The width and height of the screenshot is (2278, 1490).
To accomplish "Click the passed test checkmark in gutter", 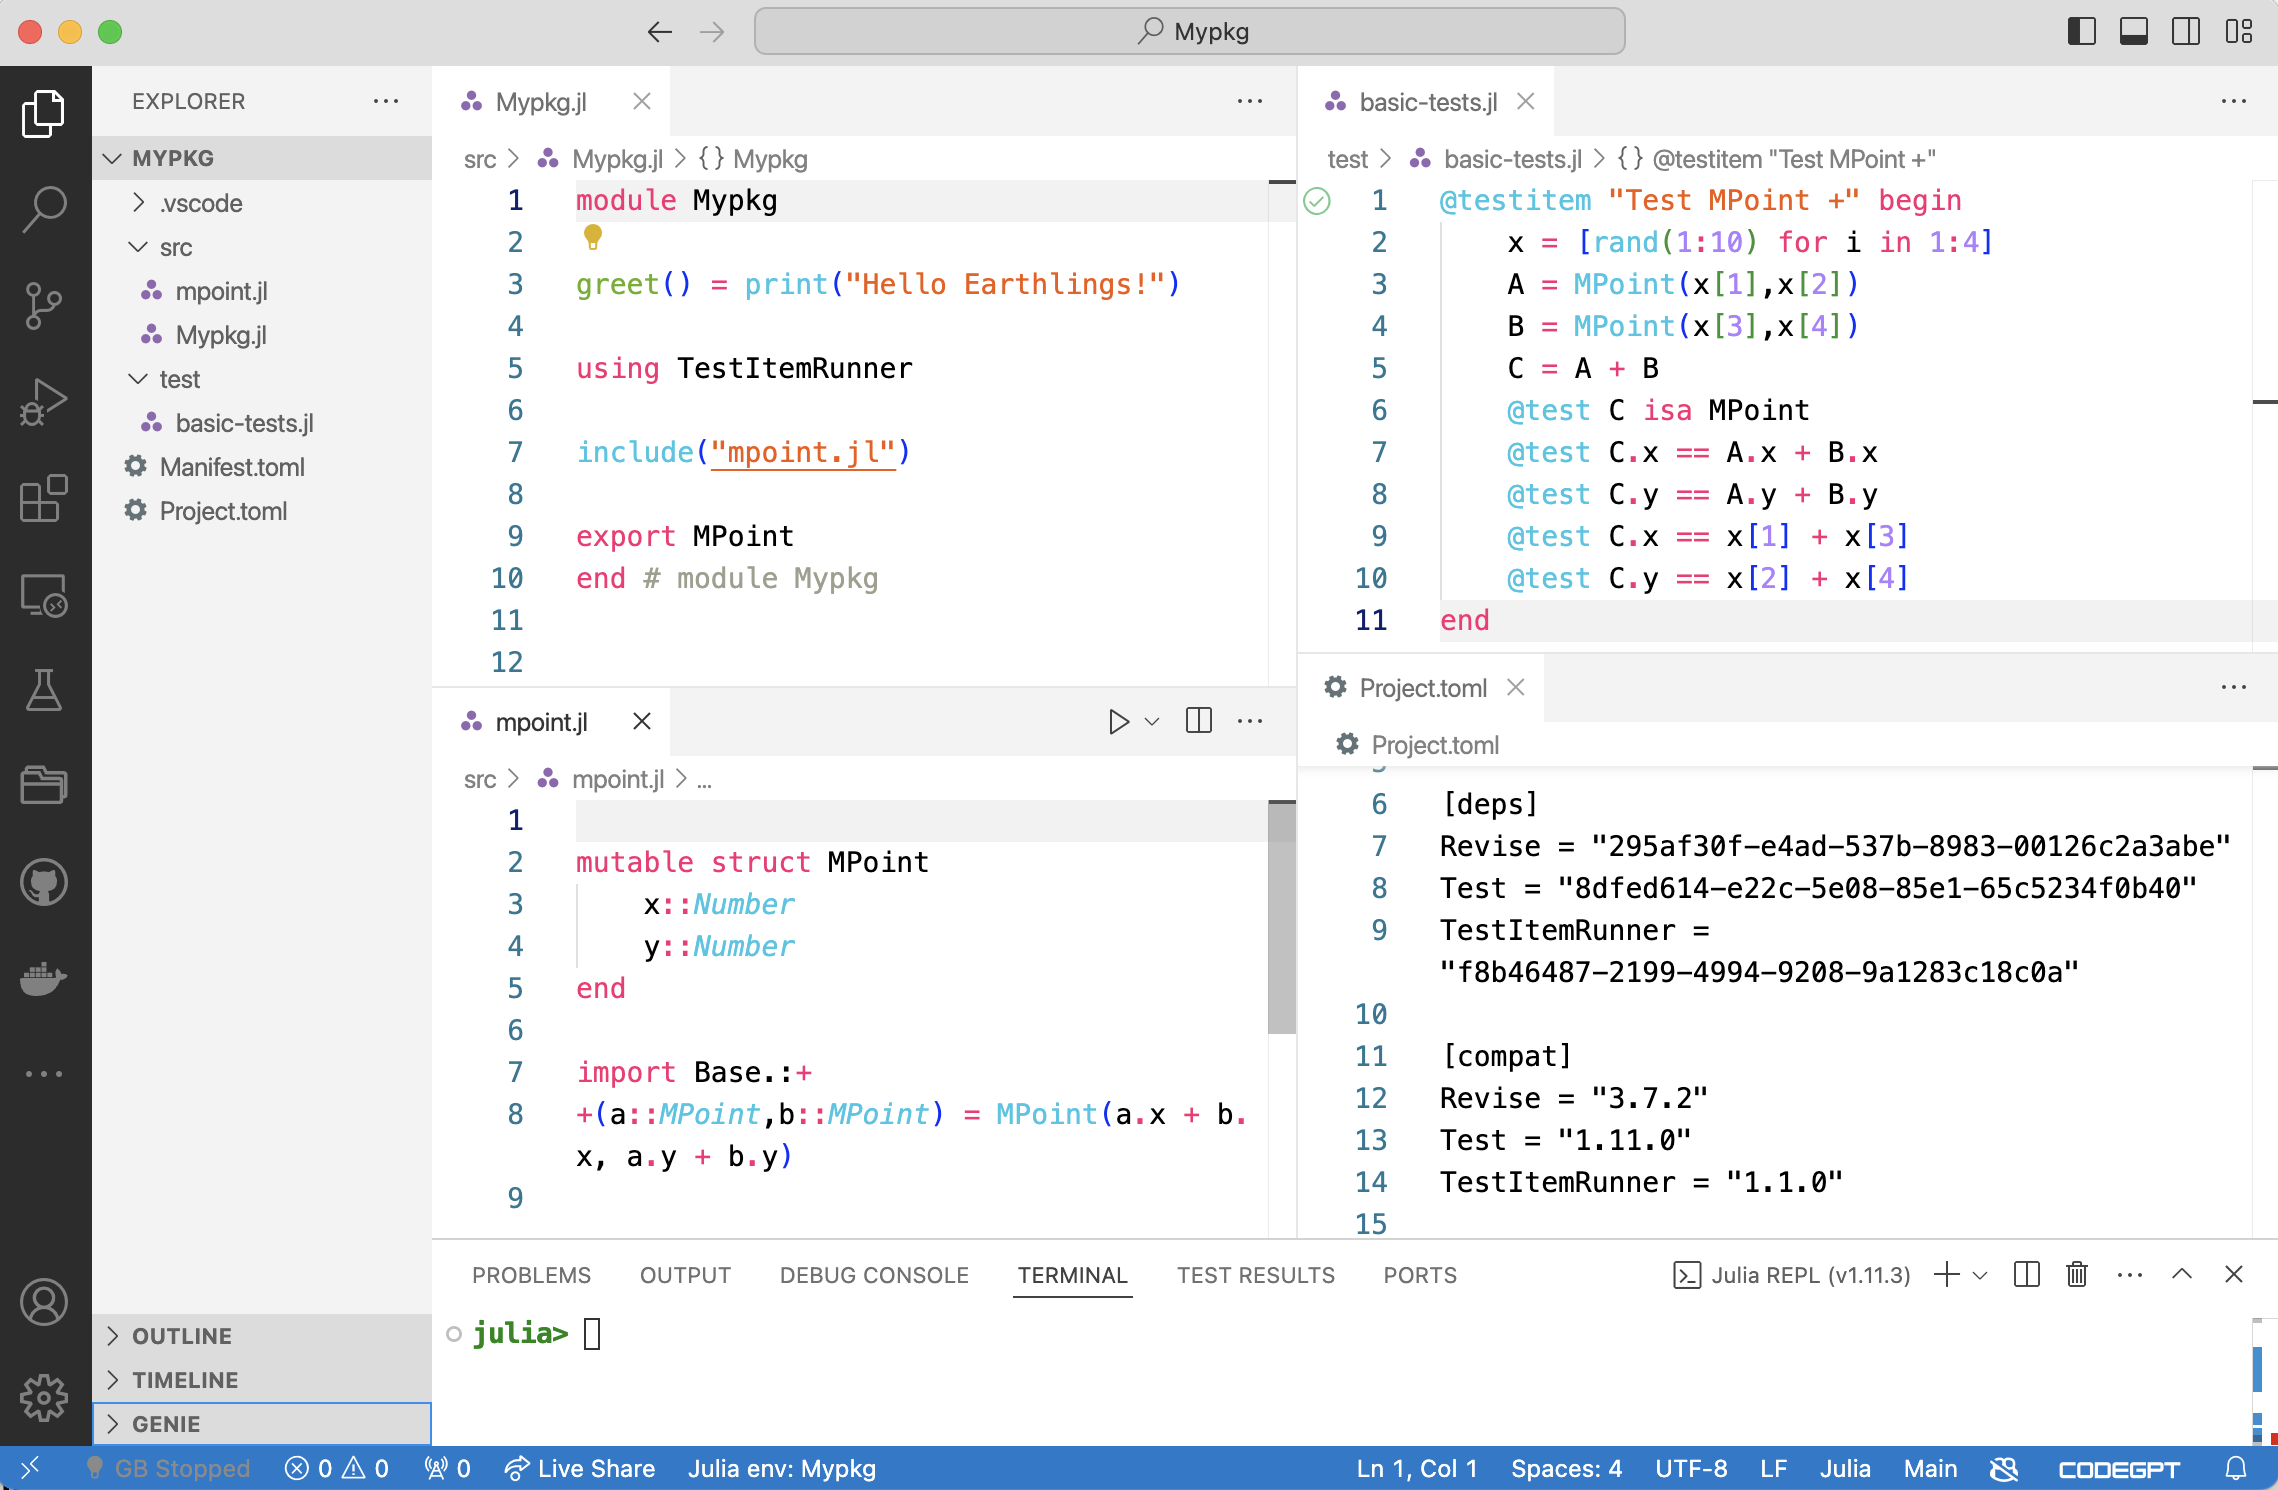I will pos(1317,201).
